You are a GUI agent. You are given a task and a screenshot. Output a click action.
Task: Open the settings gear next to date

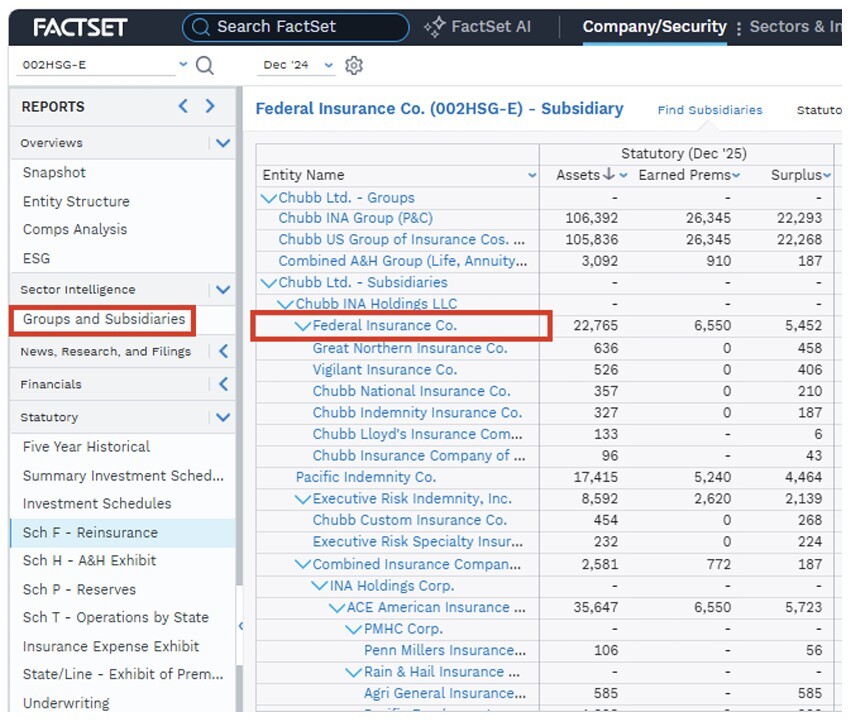point(354,65)
